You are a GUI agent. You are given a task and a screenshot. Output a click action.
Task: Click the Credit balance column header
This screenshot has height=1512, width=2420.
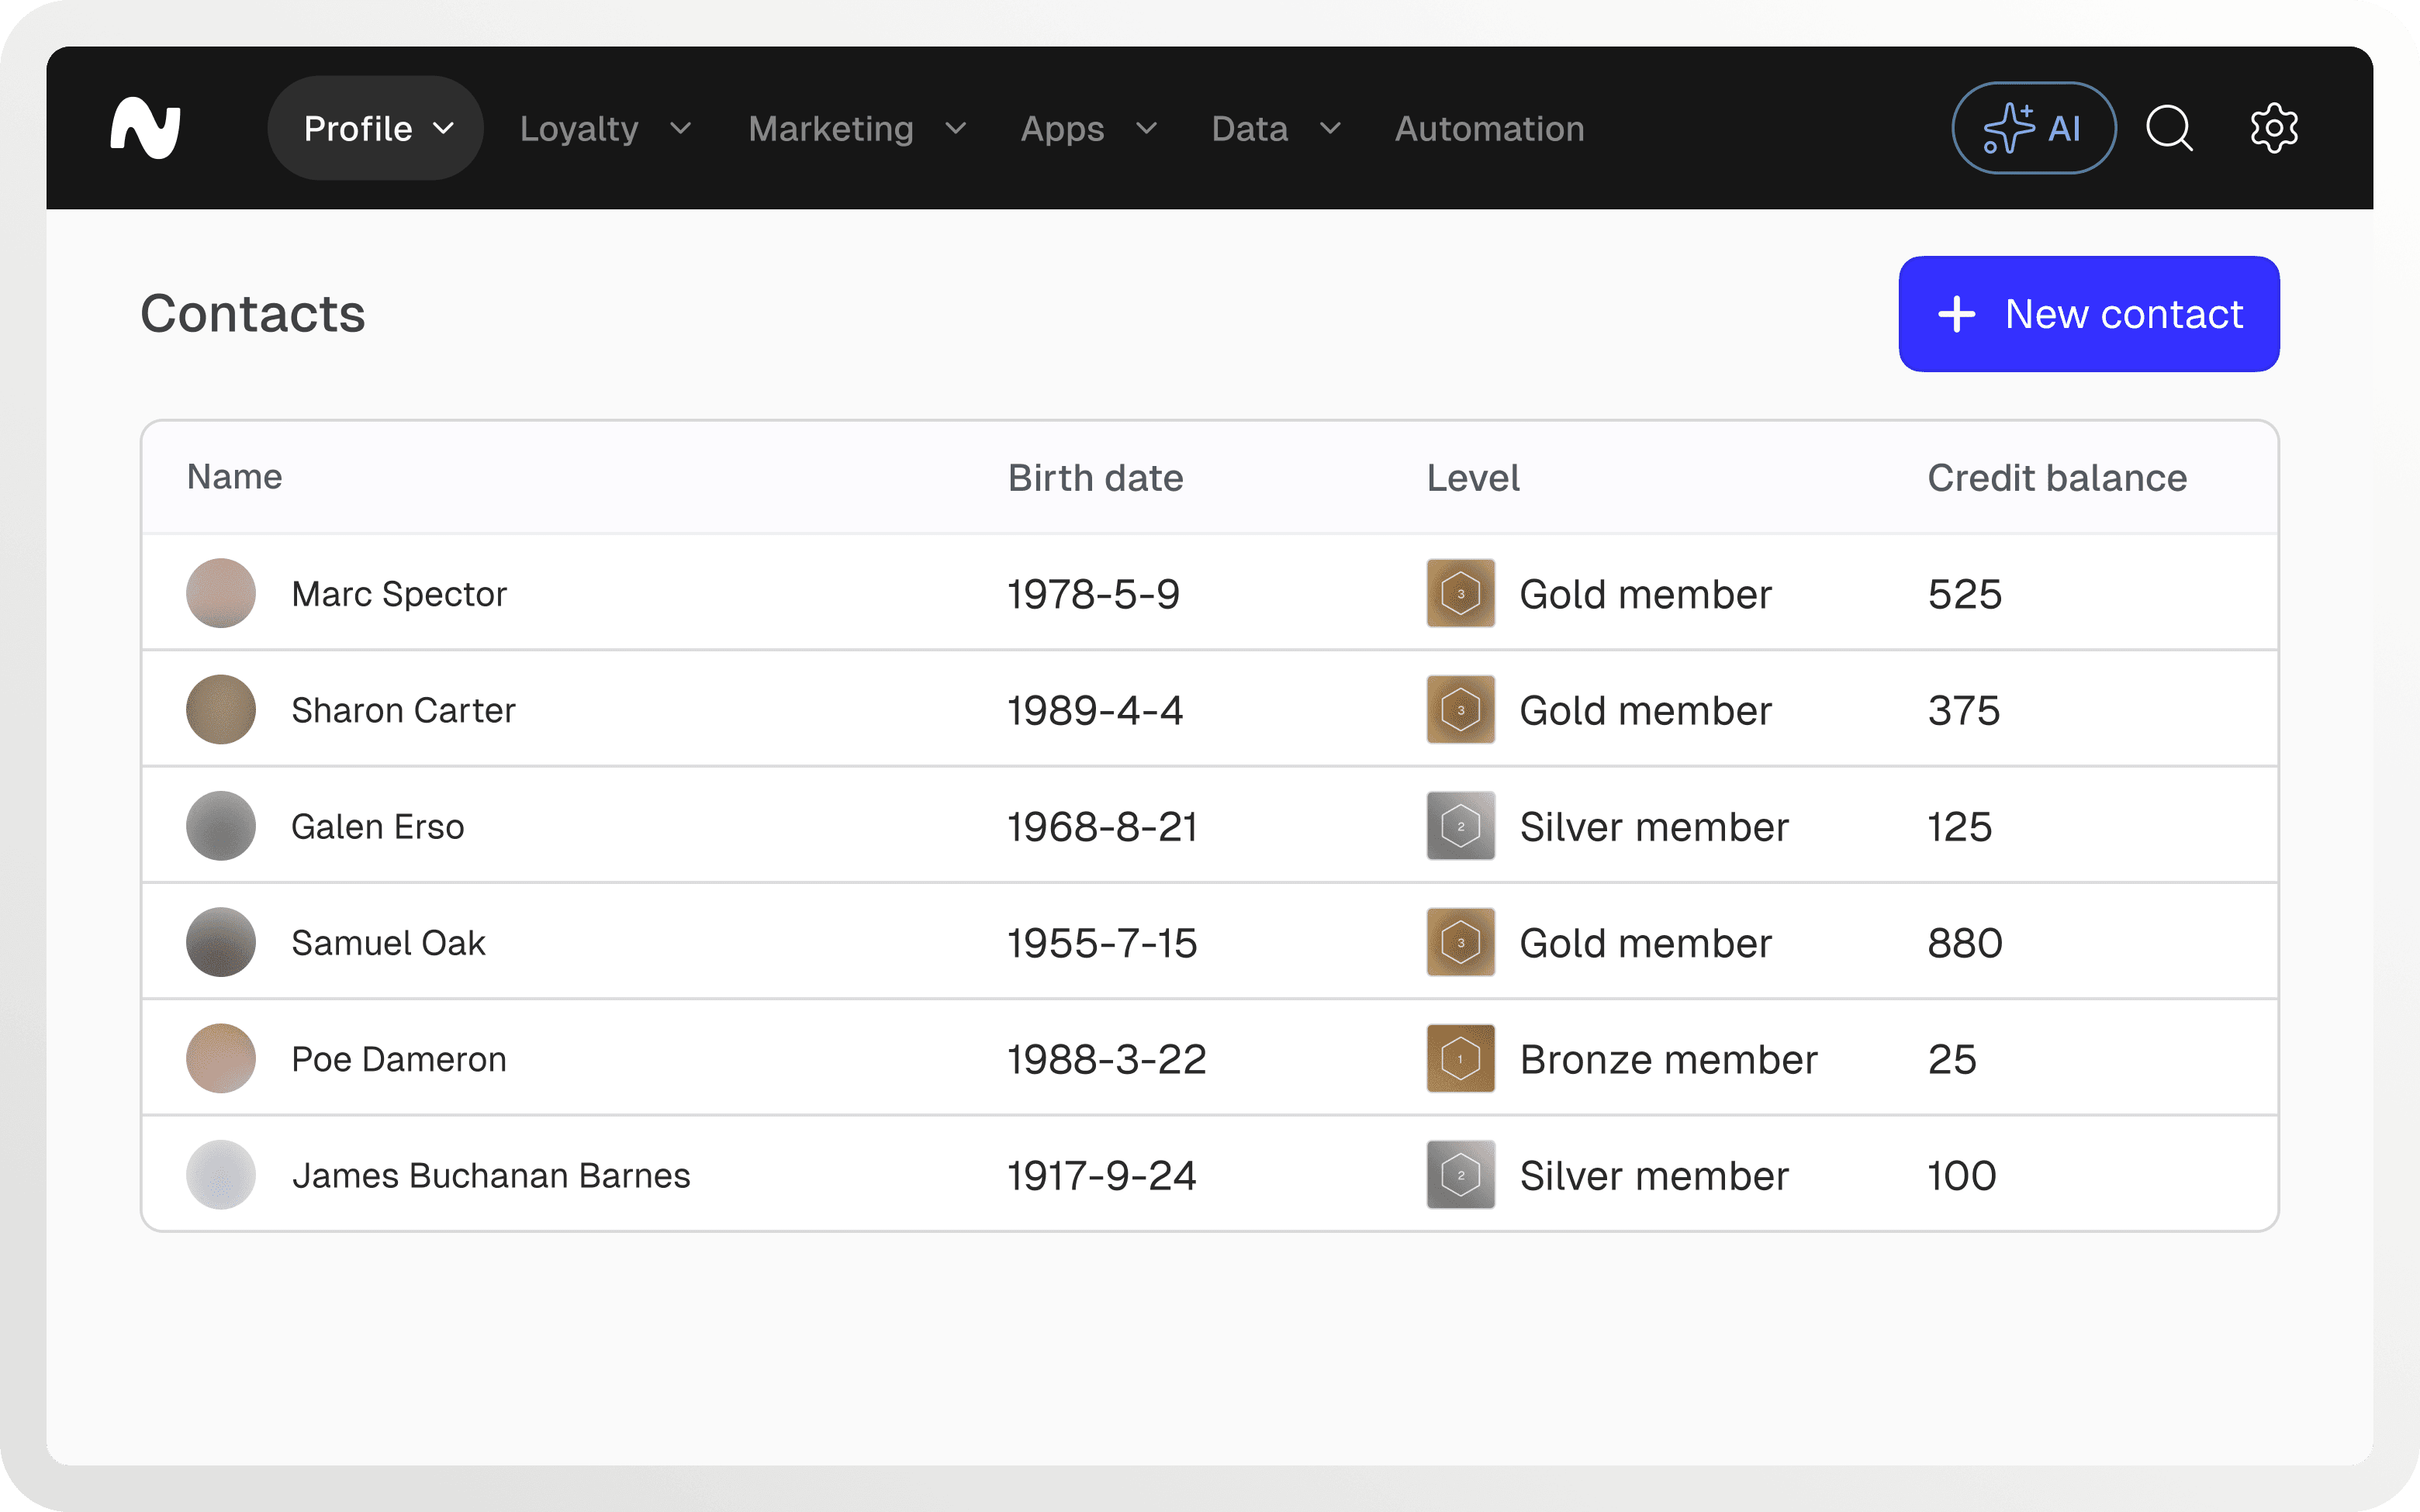pos(2056,478)
